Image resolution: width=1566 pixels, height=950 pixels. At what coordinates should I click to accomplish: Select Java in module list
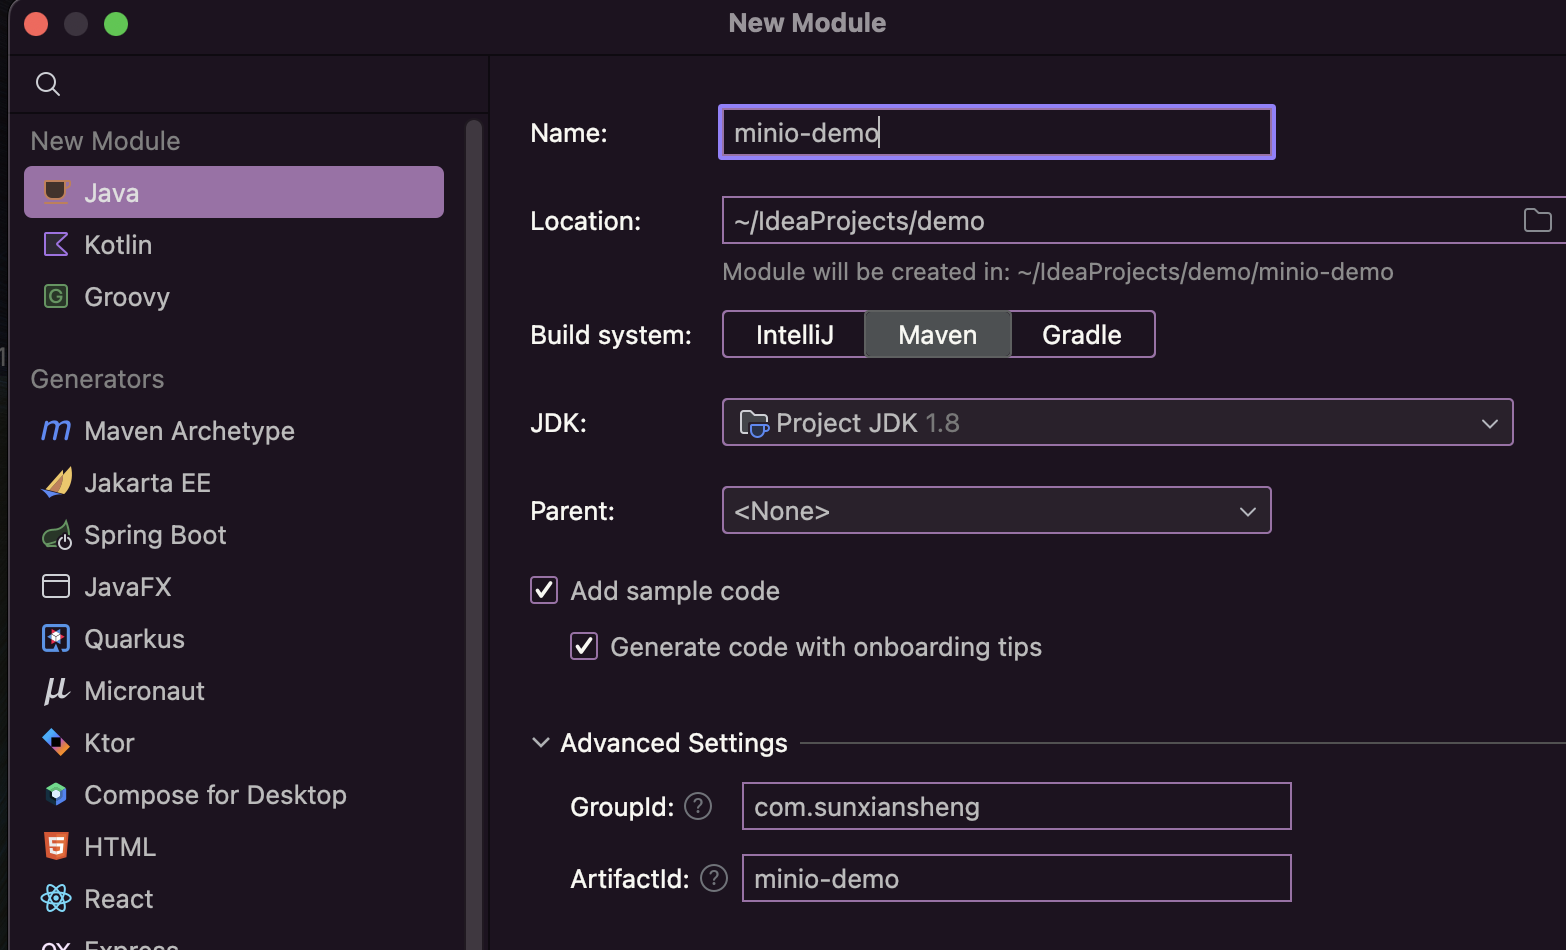point(234,192)
